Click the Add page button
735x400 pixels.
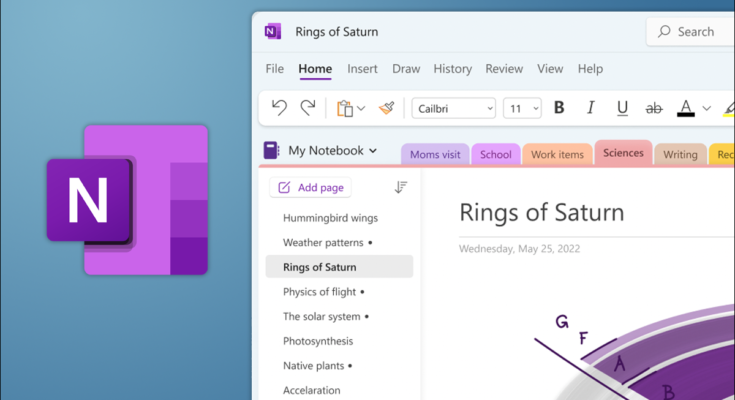coord(309,187)
